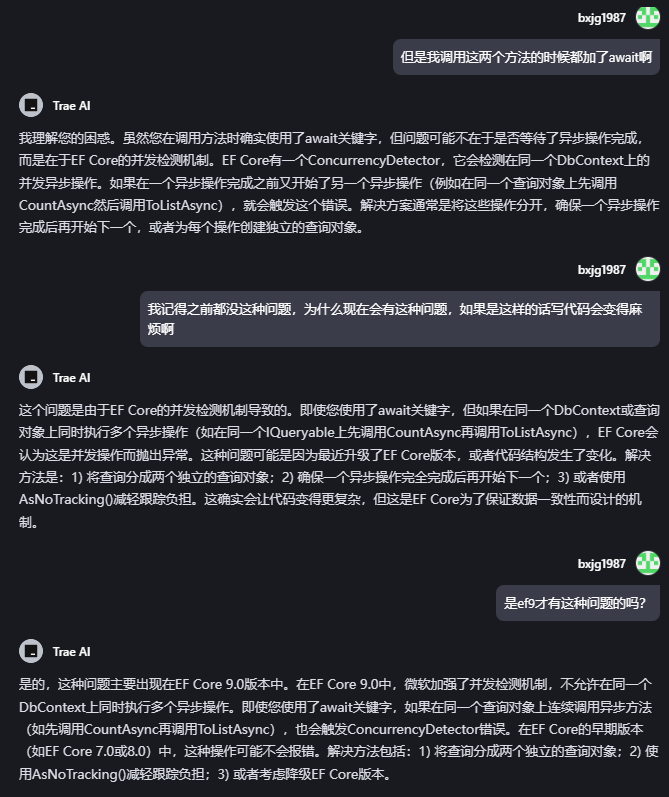Screen dimensions: 669x797
Task: Click the AI reply beginning '我理解您的困惑'
Action: coord(334,181)
